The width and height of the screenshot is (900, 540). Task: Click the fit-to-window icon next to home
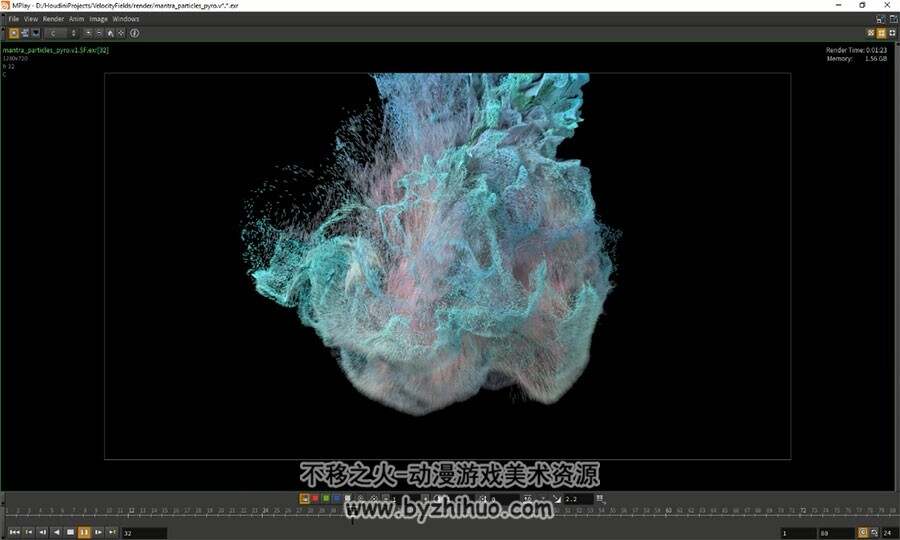point(121,33)
